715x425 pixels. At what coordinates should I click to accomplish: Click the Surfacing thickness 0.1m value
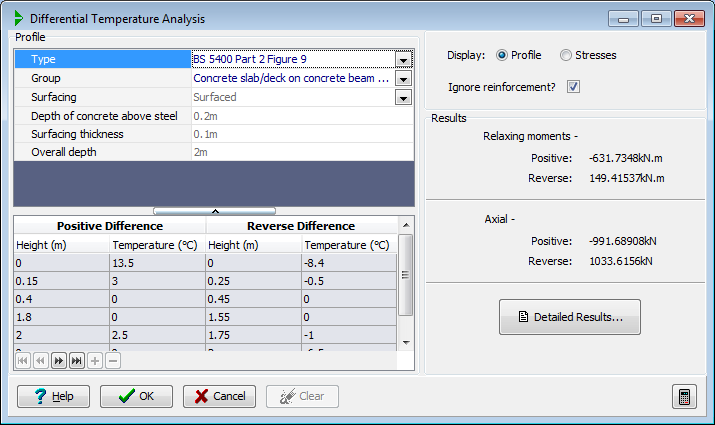click(302, 134)
